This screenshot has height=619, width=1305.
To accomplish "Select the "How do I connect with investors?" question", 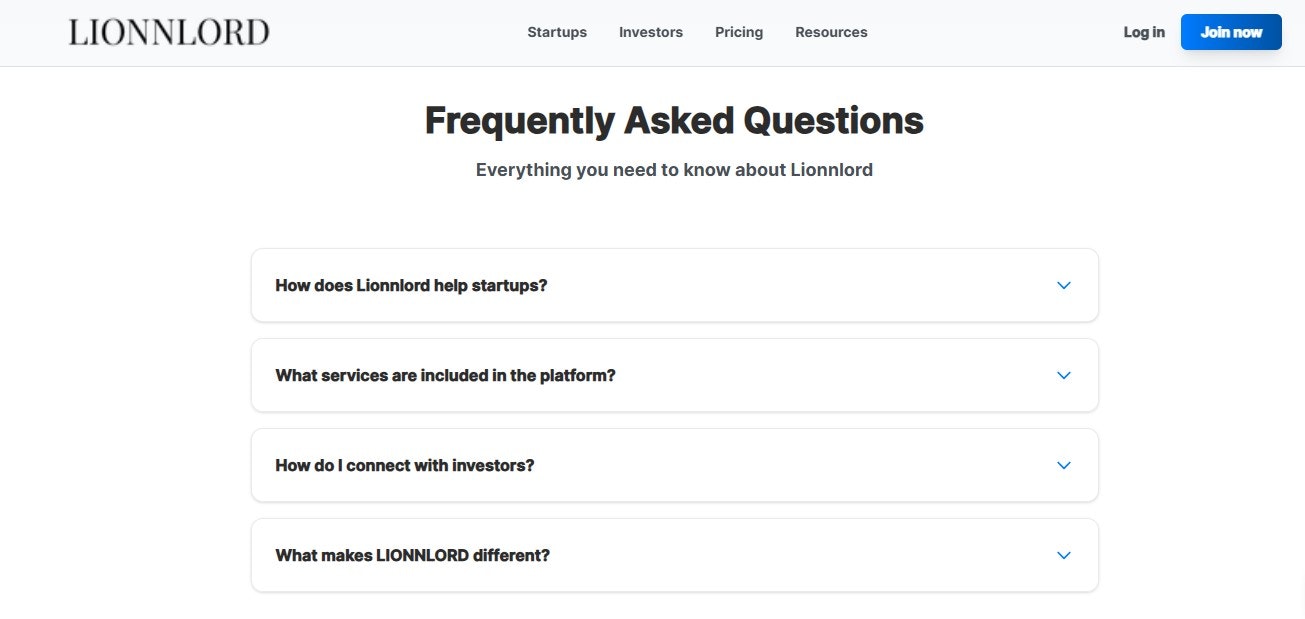I will pyautogui.click(x=405, y=465).
